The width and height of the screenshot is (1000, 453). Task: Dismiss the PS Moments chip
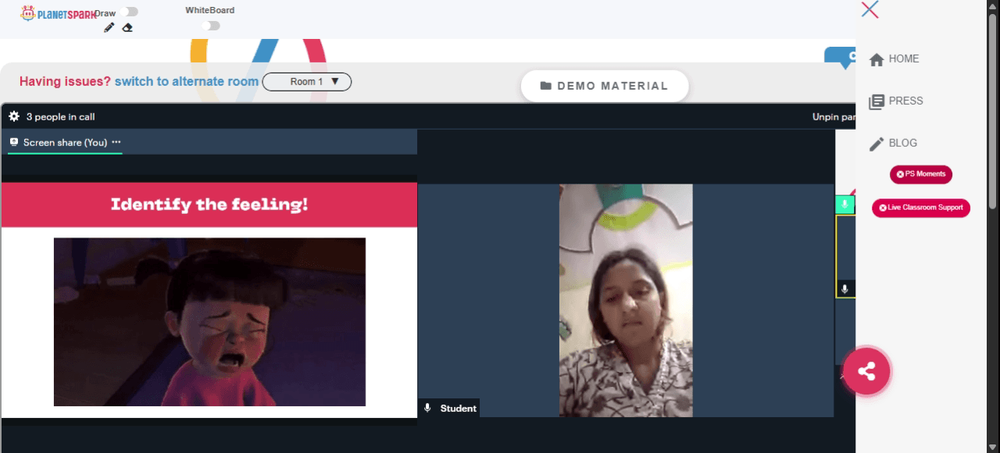pyautogui.click(x=900, y=174)
